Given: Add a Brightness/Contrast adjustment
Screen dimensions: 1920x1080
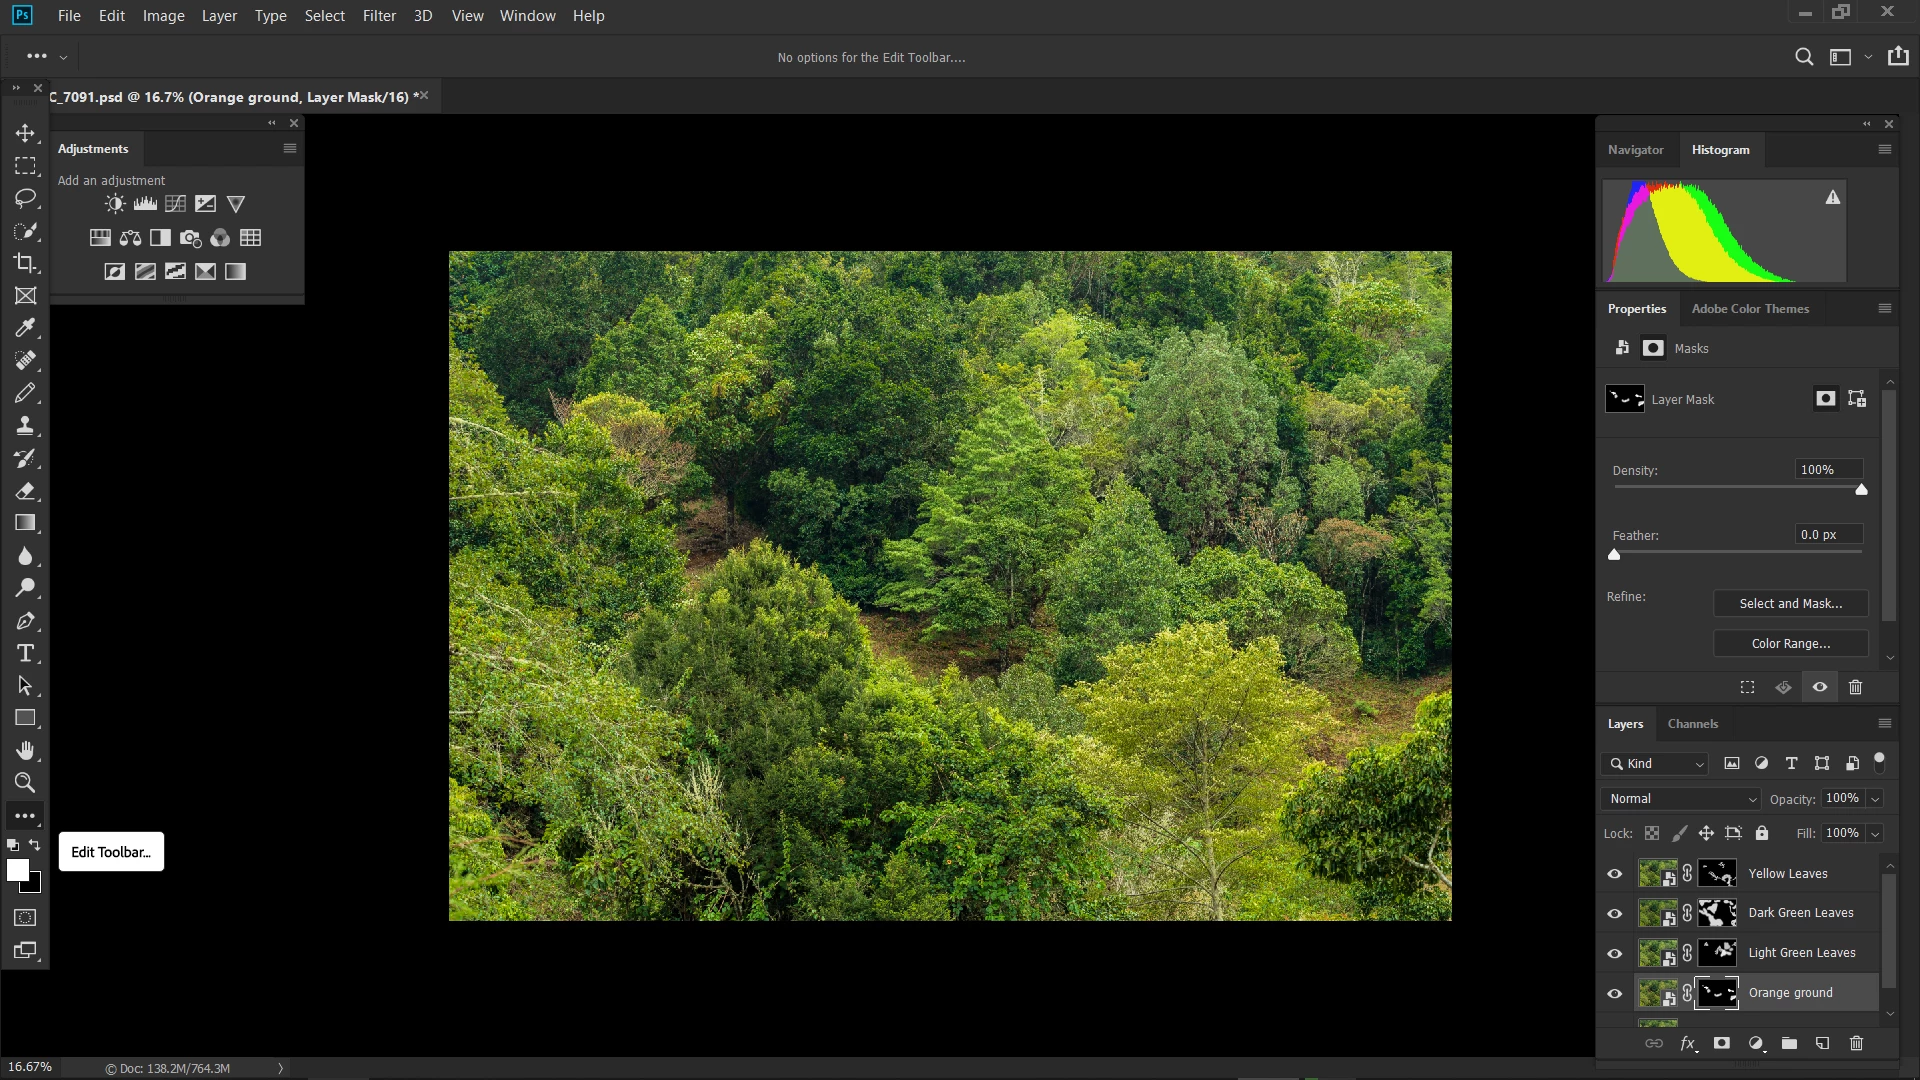Looking at the screenshot, I should coord(115,204).
